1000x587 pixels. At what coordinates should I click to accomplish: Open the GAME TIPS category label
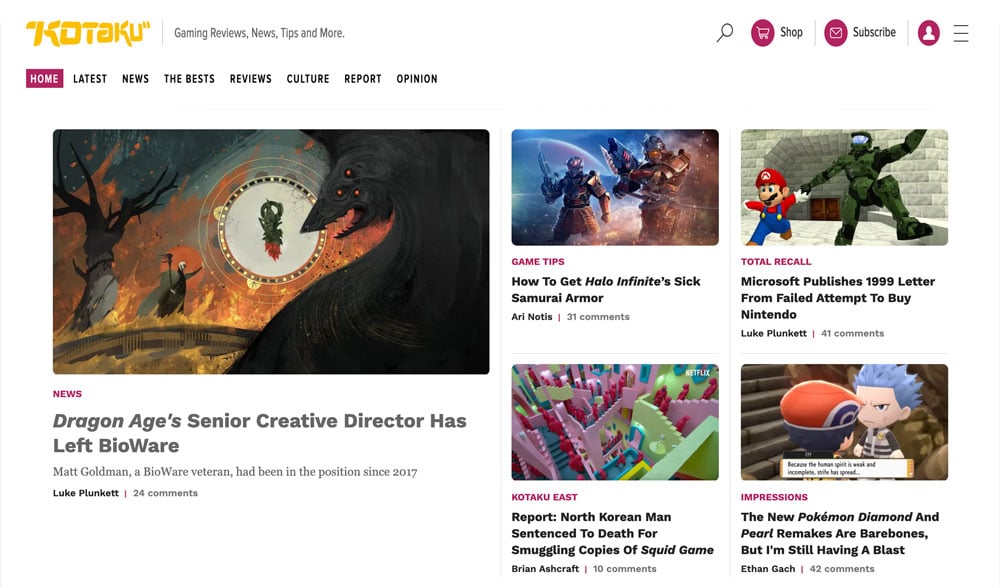pos(536,261)
